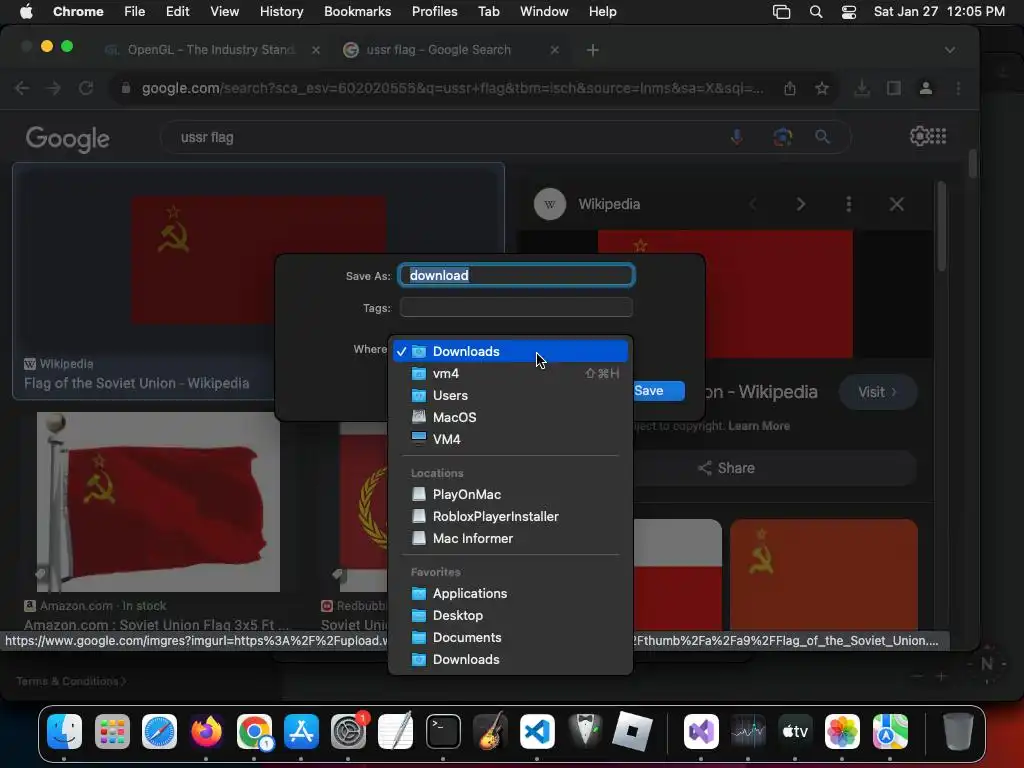Close the Wikipedia image preview panel

tap(897, 204)
